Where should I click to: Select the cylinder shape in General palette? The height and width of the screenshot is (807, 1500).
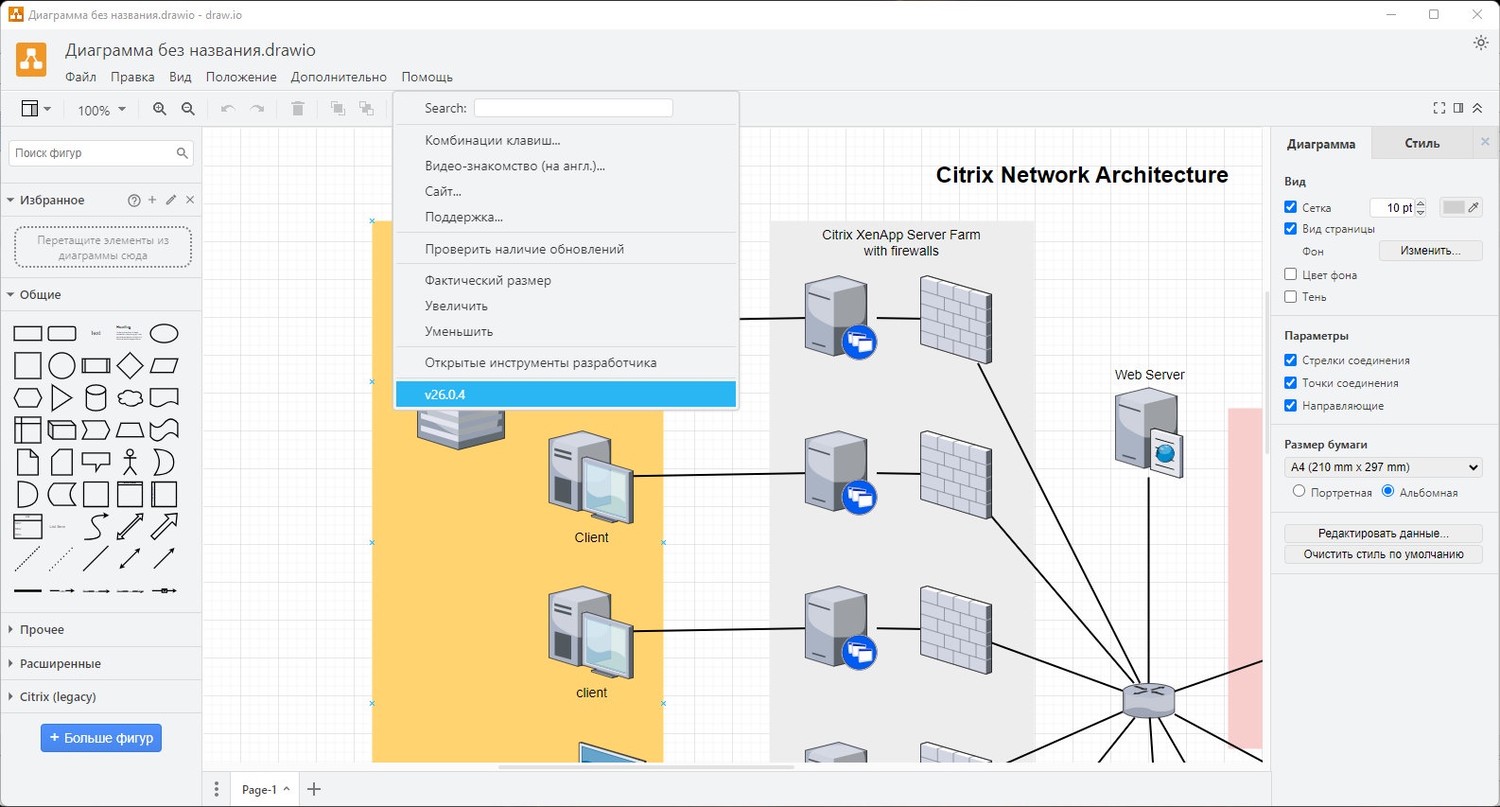pos(95,398)
